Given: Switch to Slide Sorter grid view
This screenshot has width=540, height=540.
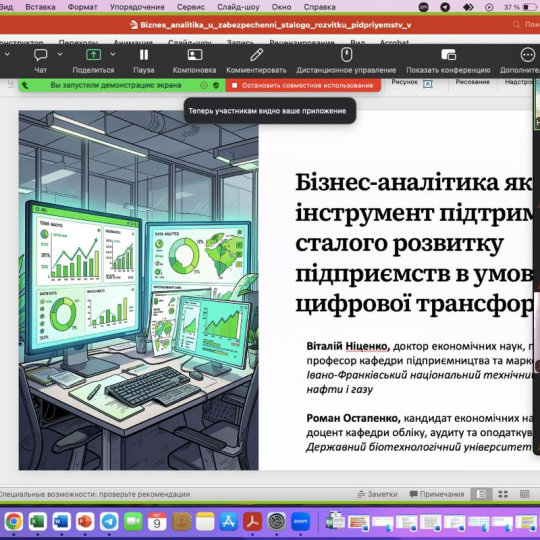Looking at the screenshot, I should [x=503, y=494].
